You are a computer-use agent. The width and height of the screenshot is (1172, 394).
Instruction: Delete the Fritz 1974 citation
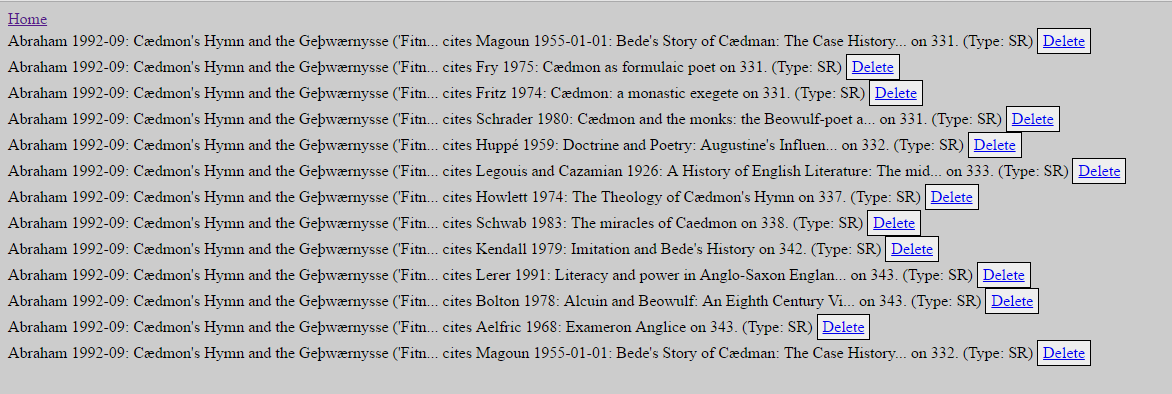pyautogui.click(x=895, y=93)
